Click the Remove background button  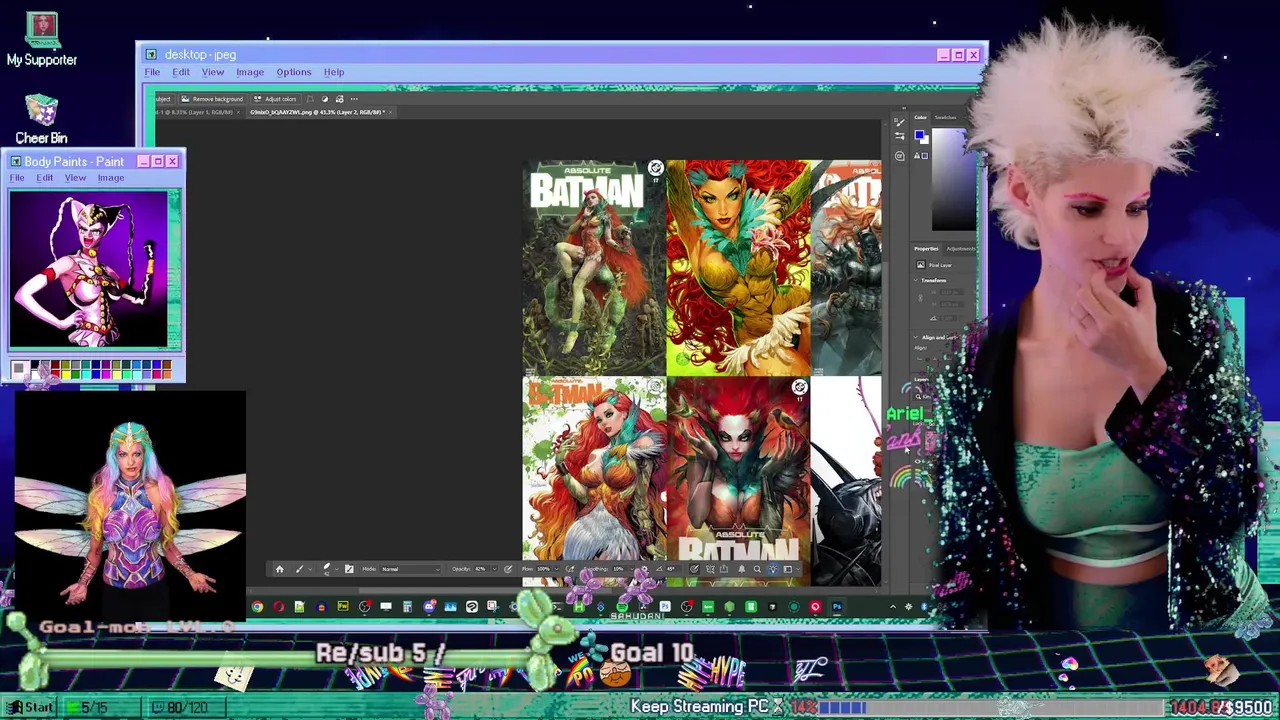213,99
